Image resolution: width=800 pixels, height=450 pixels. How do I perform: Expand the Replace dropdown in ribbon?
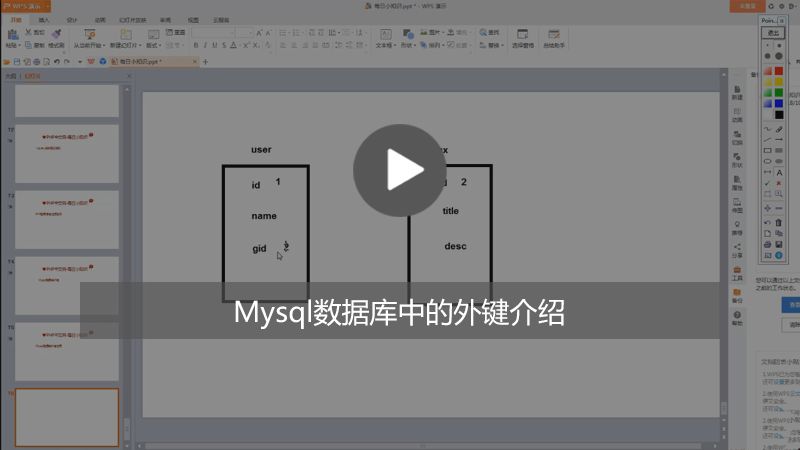pyautogui.click(x=503, y=45)
